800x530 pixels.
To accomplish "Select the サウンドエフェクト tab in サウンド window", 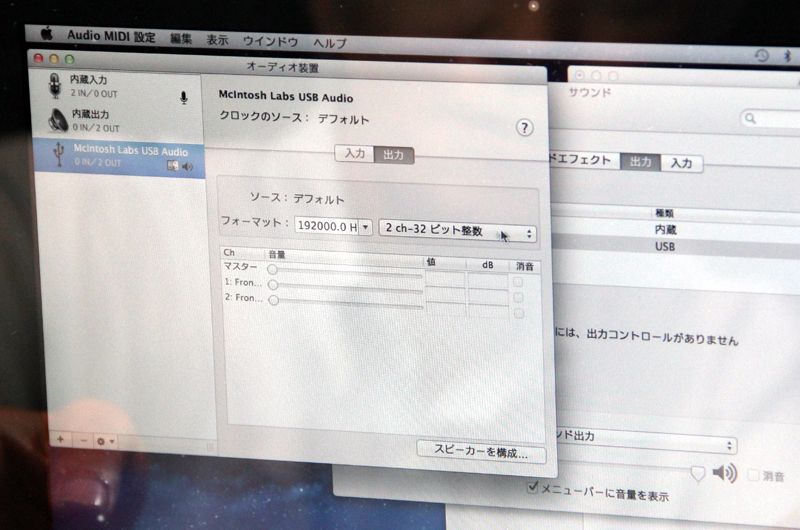I will pyautogui.click(x=584, y=159).
